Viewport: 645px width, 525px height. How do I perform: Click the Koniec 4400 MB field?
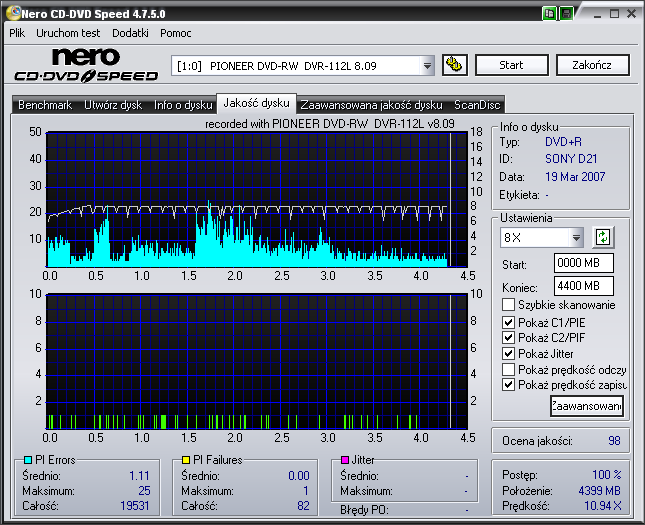pyautogui.click(x=584, y=286)
